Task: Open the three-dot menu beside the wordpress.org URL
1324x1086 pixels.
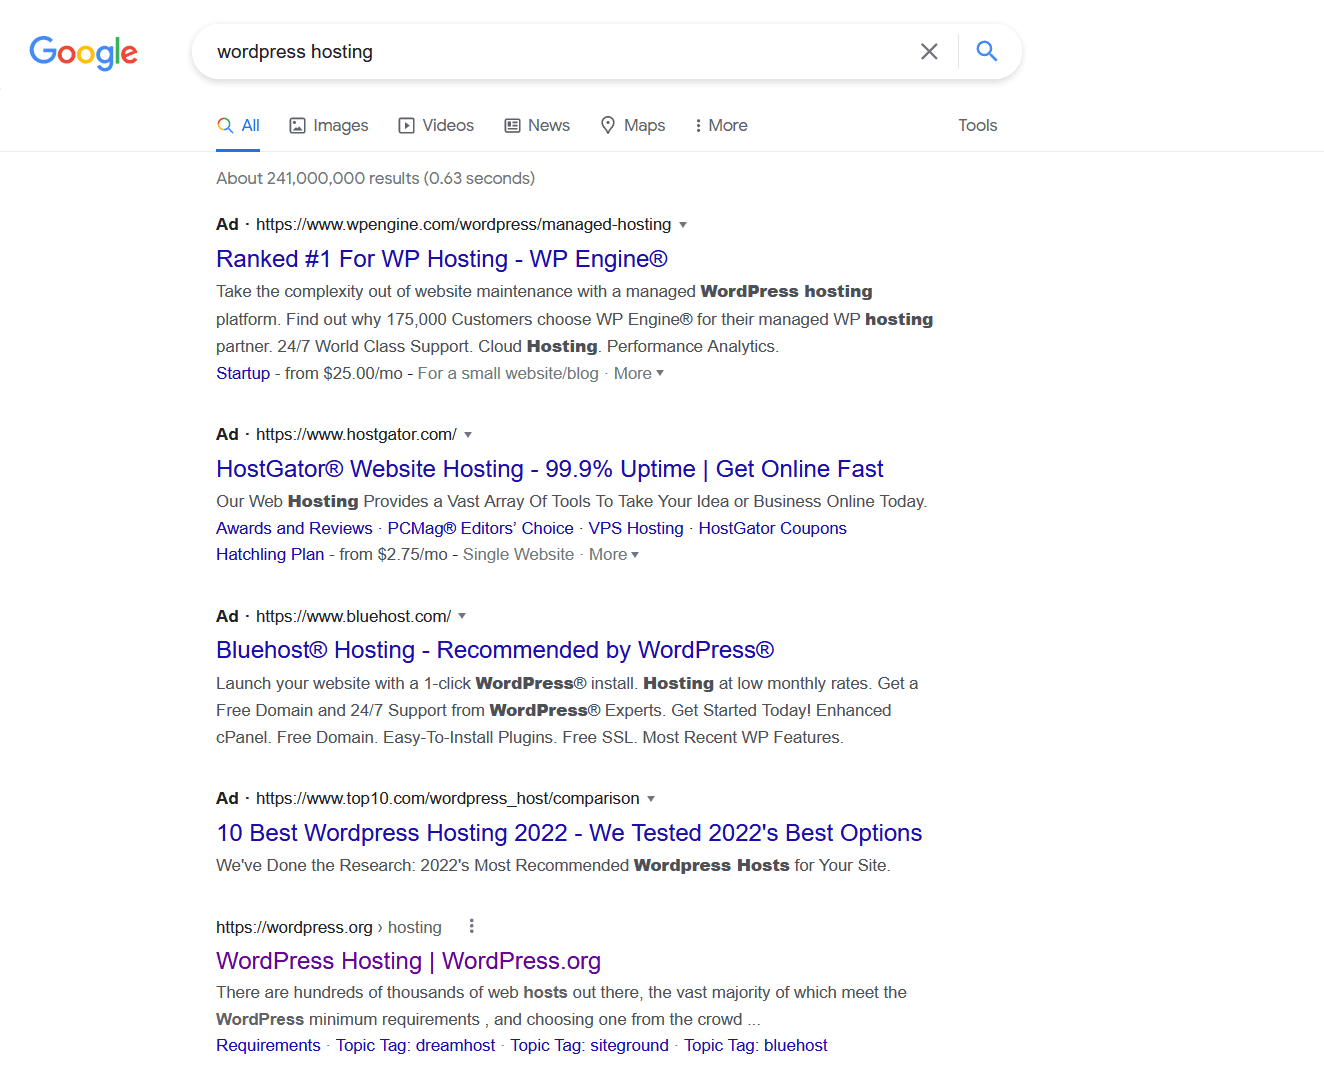Action: tap(471, 926)
